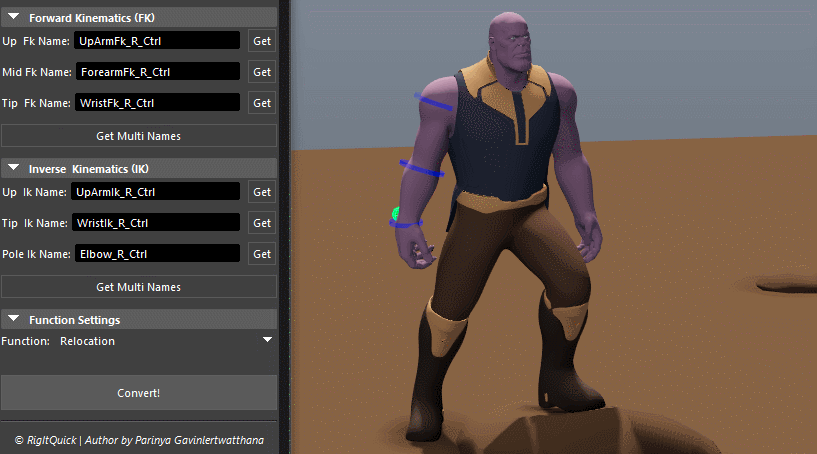The width and height of the screenshot is (817, 454).
Task: Edit the Up Ik Name field
Action: coord(155,192)
